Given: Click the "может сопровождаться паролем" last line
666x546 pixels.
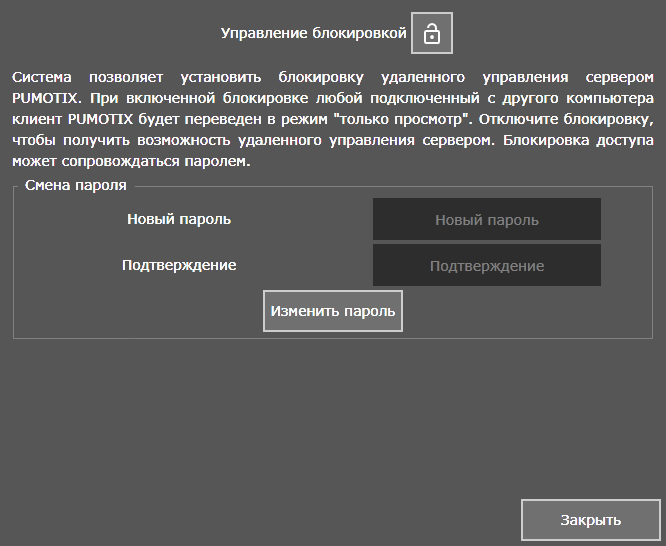Looking at the screenshot, I should pos(130,161).
